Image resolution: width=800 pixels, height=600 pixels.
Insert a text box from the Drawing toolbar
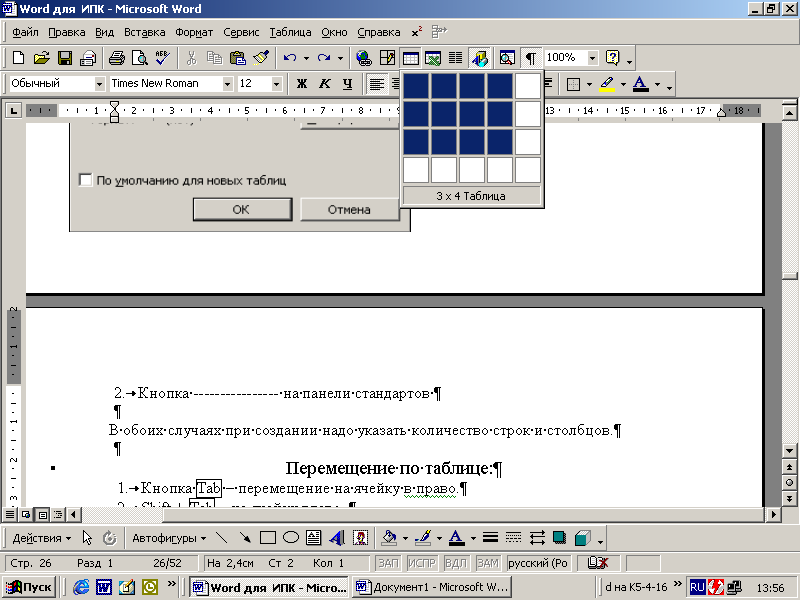coord(313,538)
